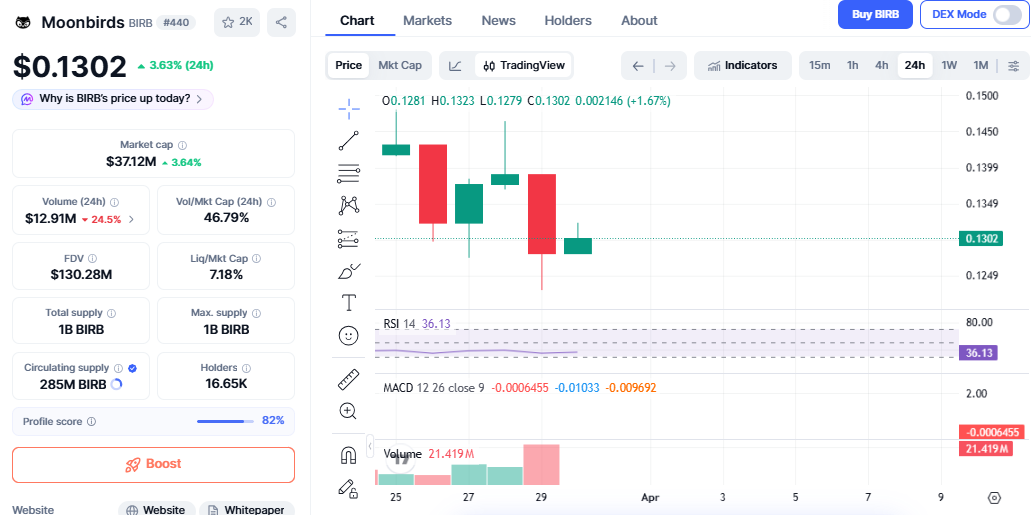The width and height of the screenshot is (1031, 515).
Task: Open 'Why is BIRB's price up today?'
Action: [113, 99]
